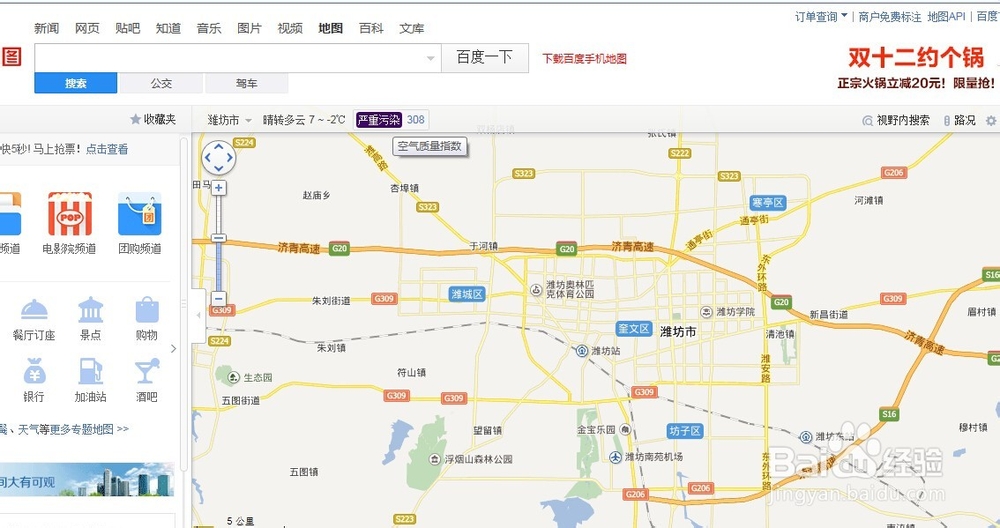This screenshot has width=1000, height=528.
Task: Select the 银行 bank icon
Action: (x=34, y=371)
